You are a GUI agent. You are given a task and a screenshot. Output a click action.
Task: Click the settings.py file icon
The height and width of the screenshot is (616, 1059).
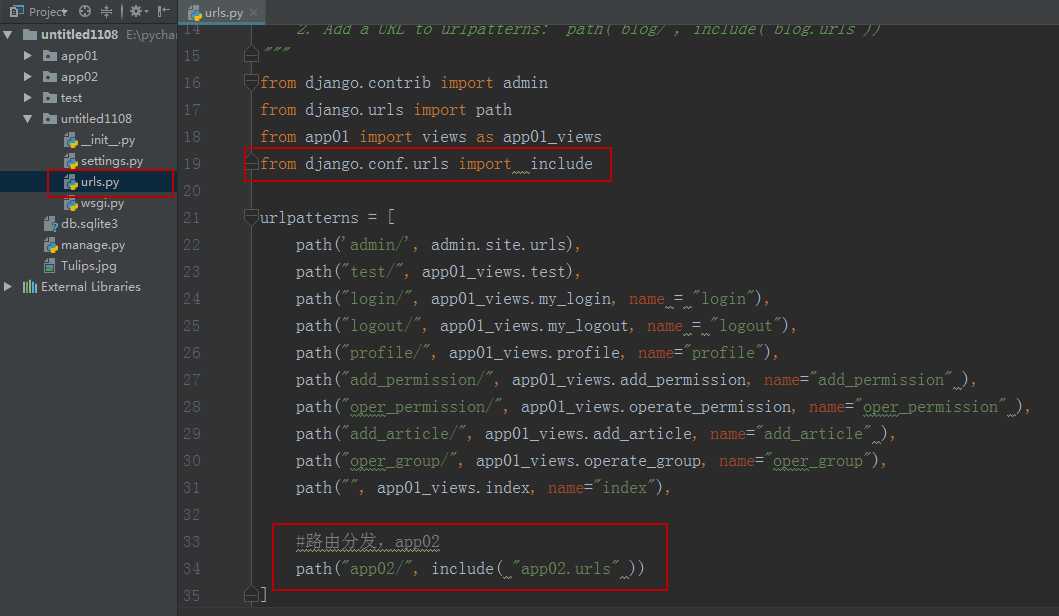(70, 161)
